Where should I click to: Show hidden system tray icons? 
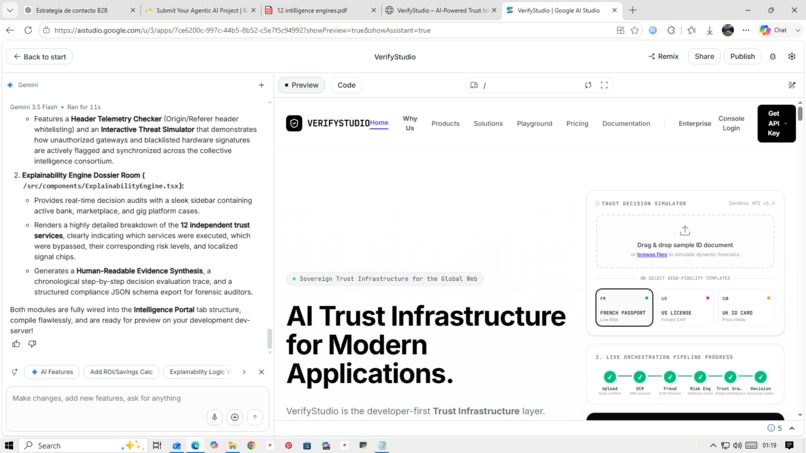713,445
